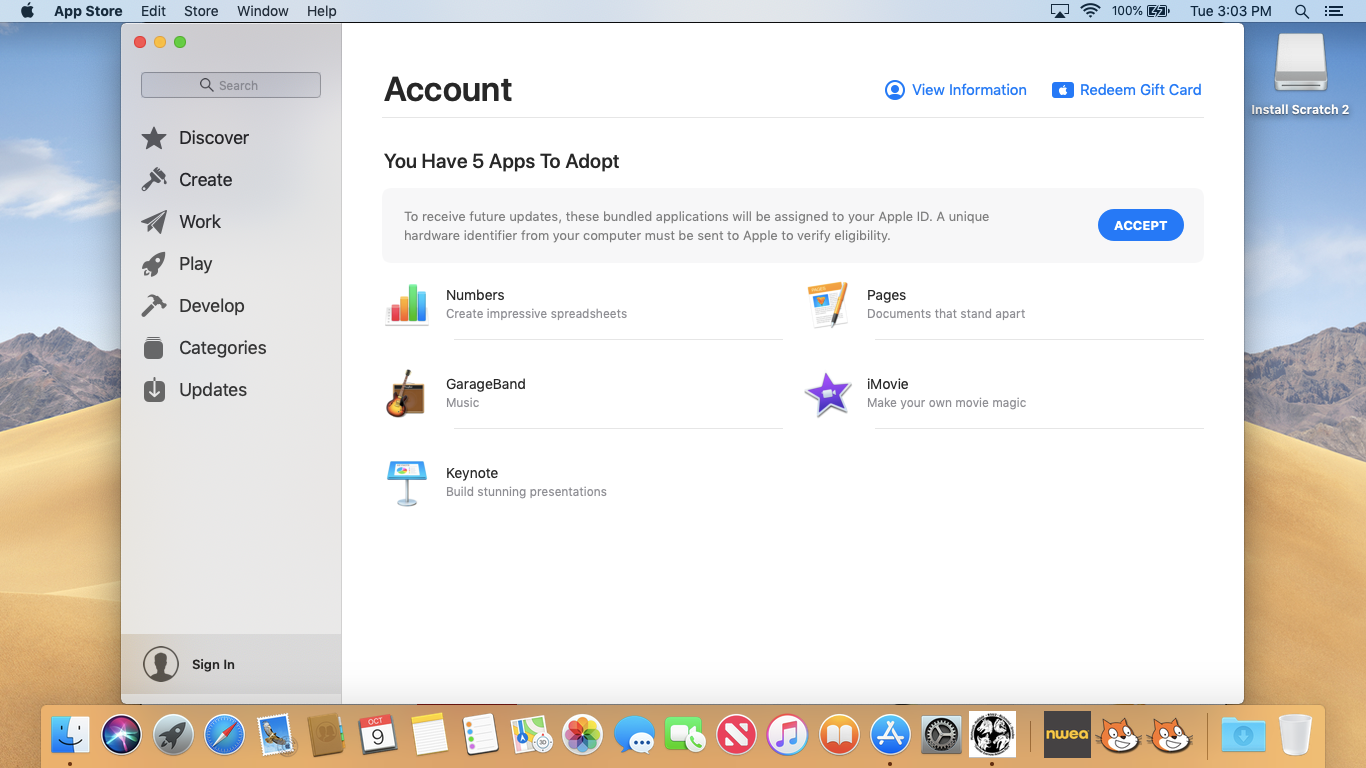The image size is (1366, 768).
Task: Click "Documents that stand apart" text
Action: (946, 314)
